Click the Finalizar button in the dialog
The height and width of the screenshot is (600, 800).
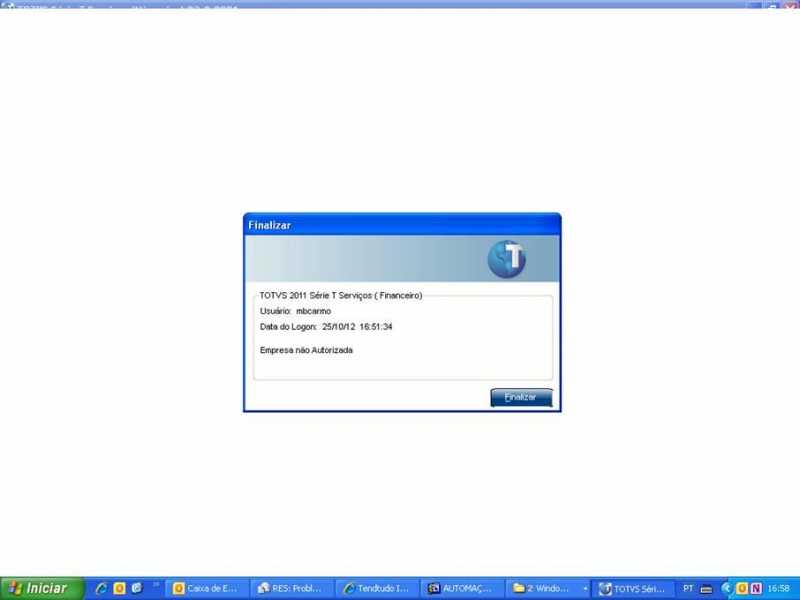521,397
